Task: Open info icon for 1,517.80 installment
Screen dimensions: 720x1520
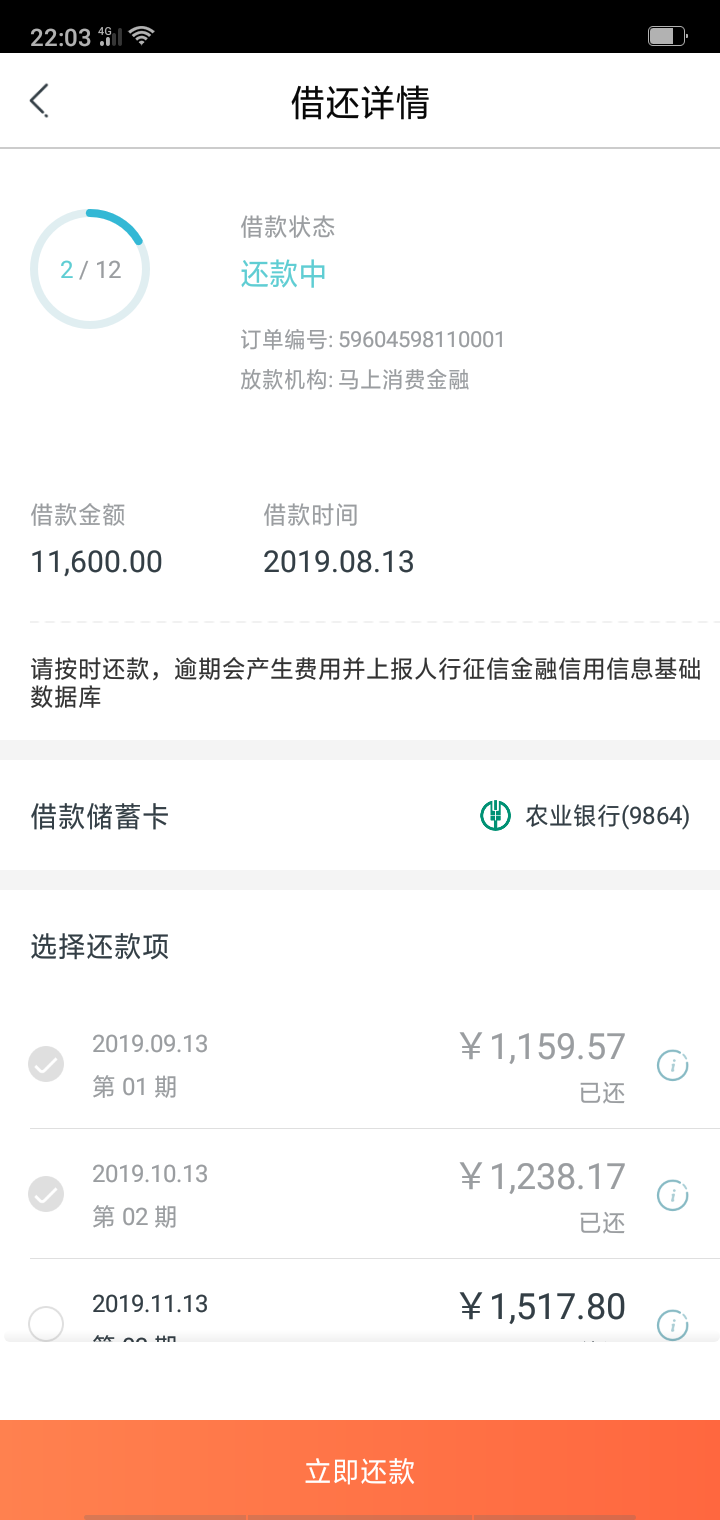Action: click(672, 1325)
